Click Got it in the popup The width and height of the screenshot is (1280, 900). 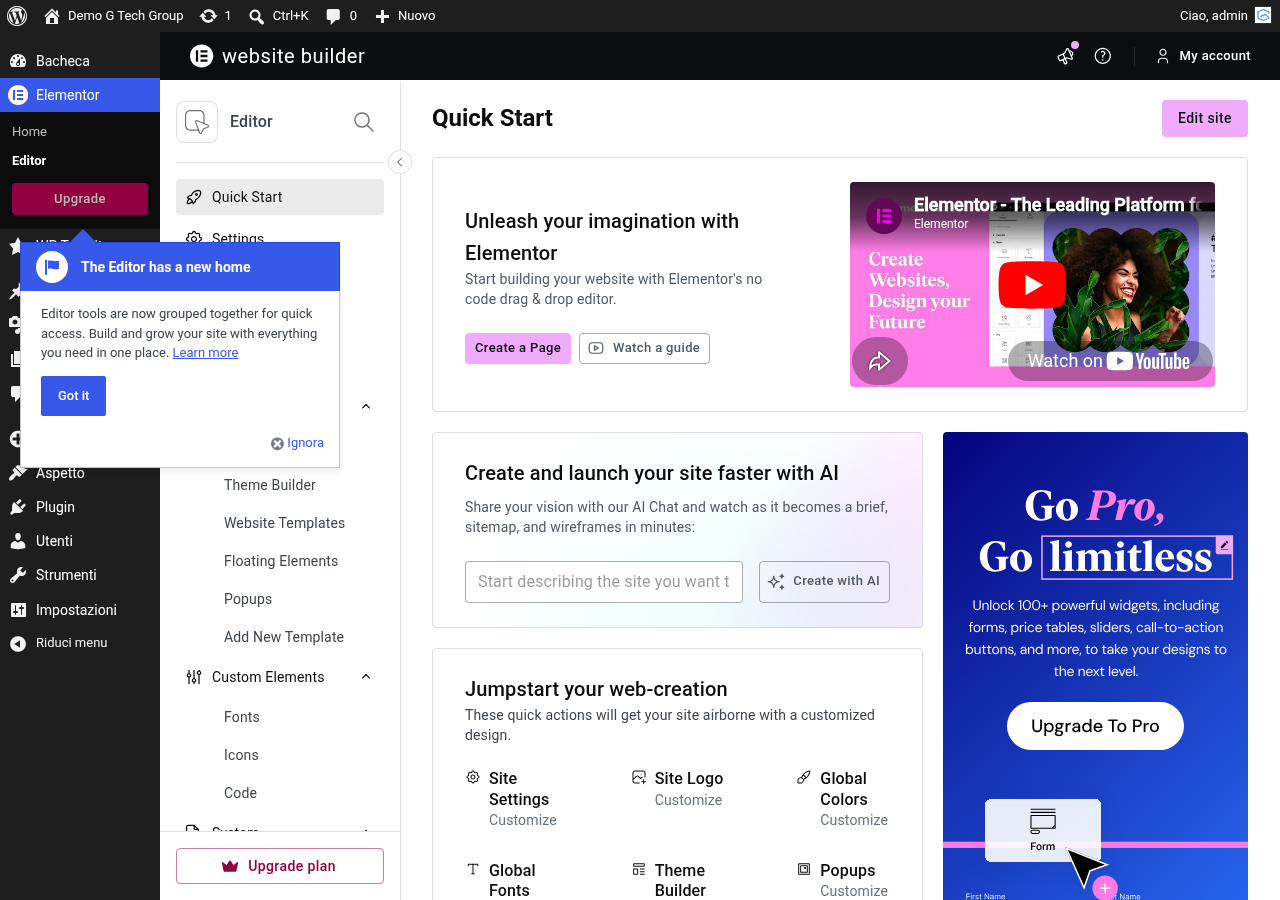pos(73,396)
